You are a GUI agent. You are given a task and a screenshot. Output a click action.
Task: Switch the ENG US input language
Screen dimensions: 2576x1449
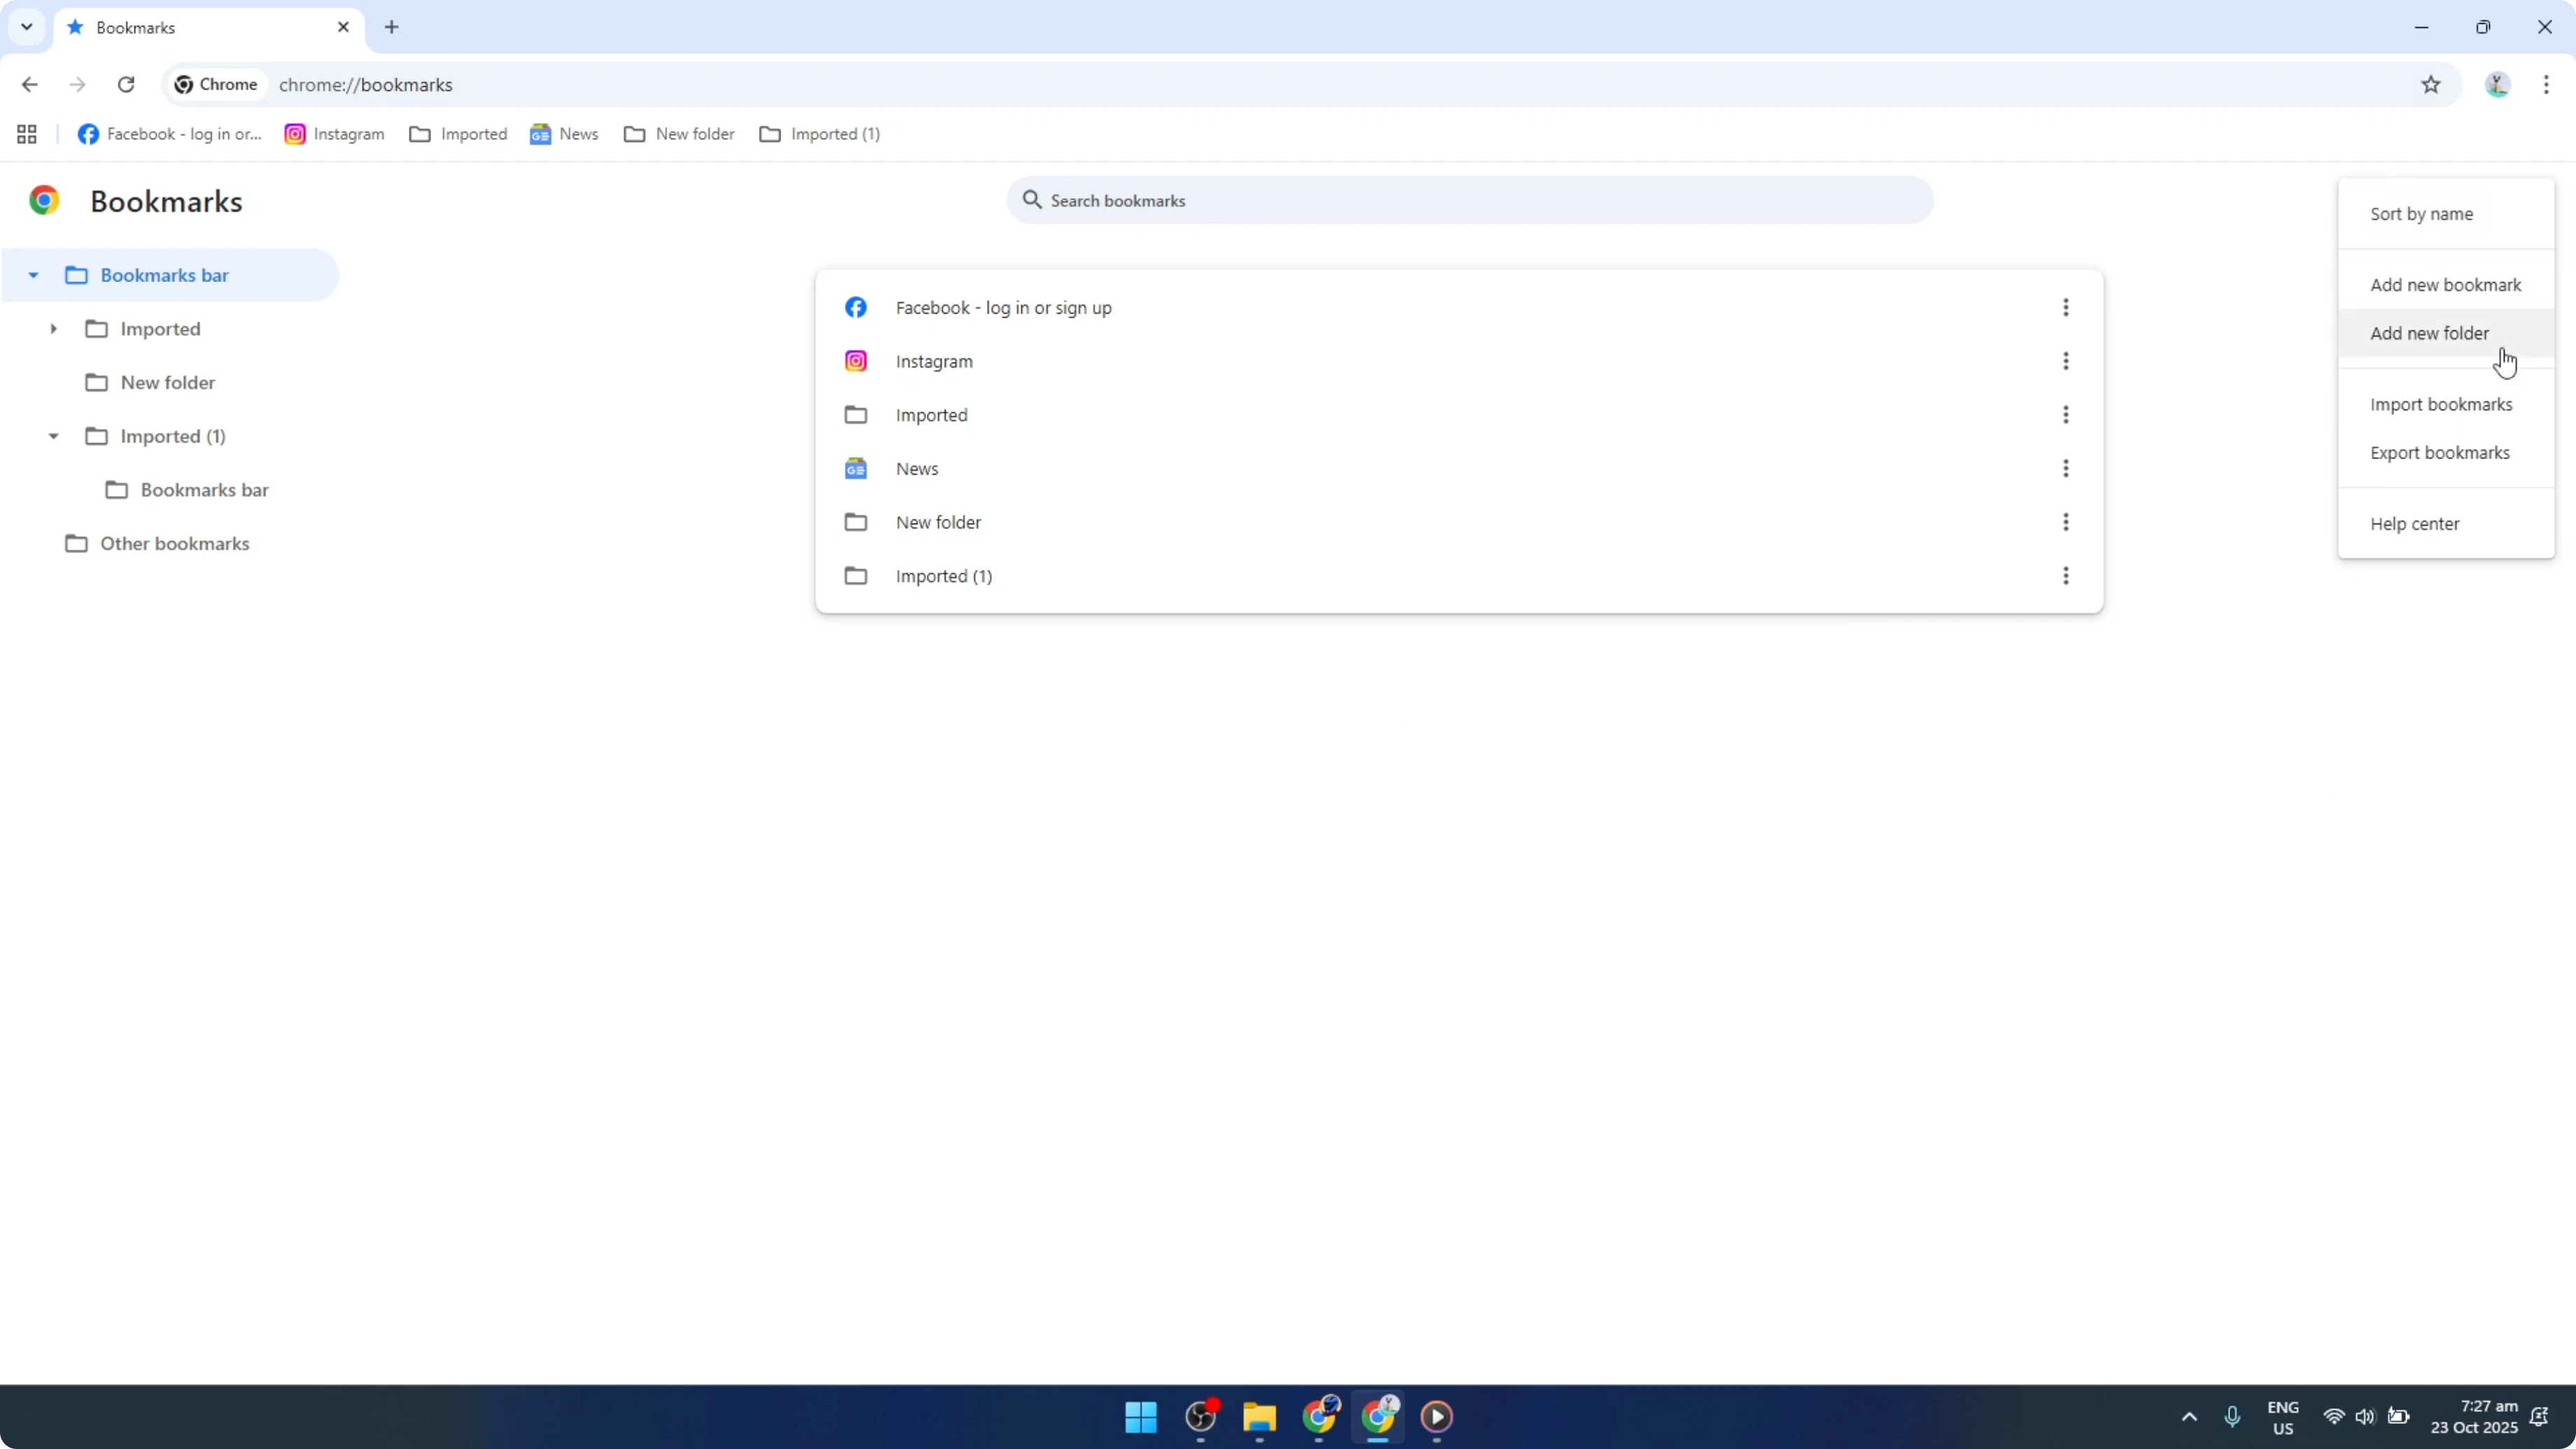point(2283,1417)
